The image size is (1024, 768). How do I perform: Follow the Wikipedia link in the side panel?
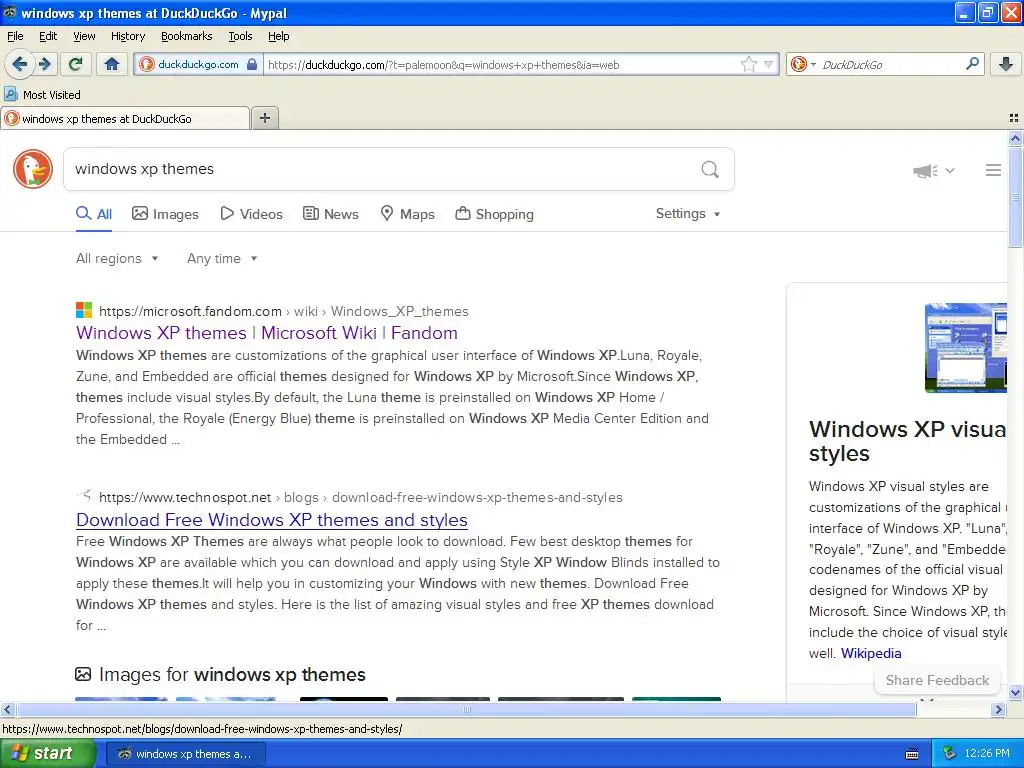tap(871, 653)
